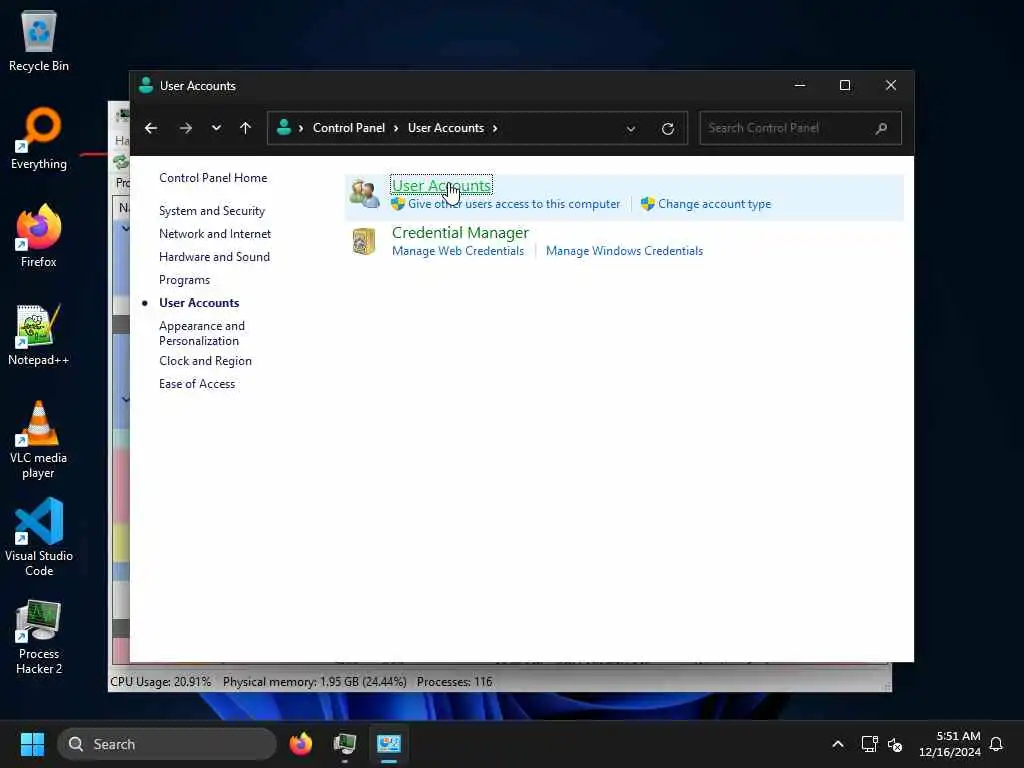Open Credential Manager heading
This screenshot has width=1024, height=768.
pos(460,232)
